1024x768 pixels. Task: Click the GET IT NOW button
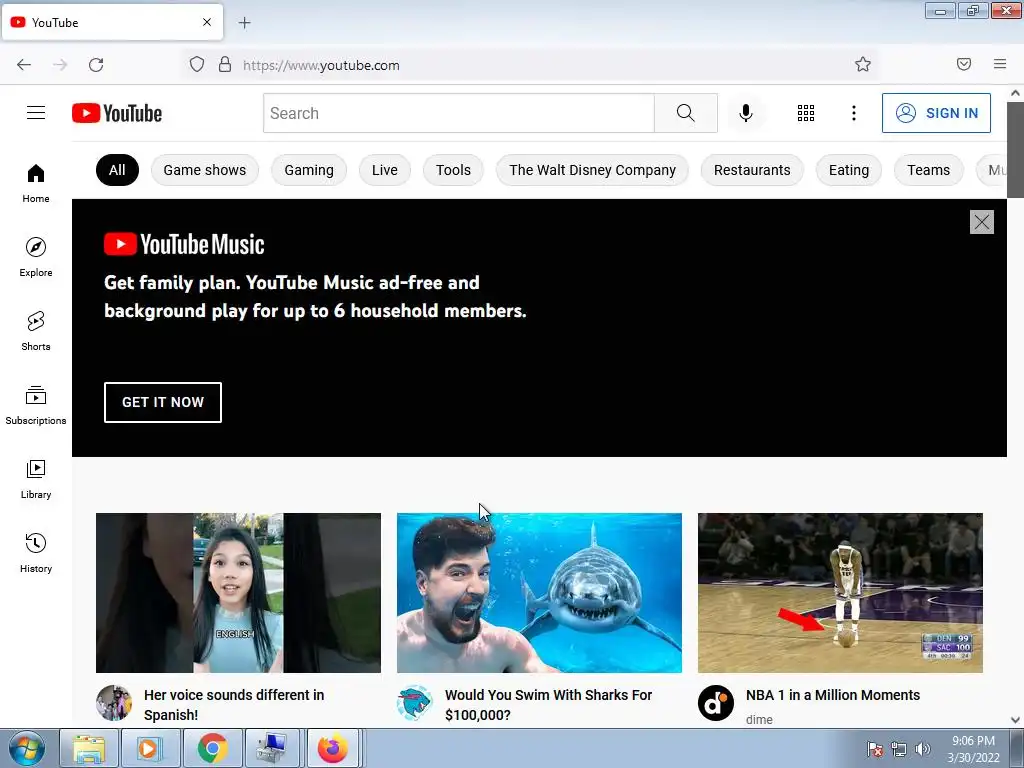(163, 402)
